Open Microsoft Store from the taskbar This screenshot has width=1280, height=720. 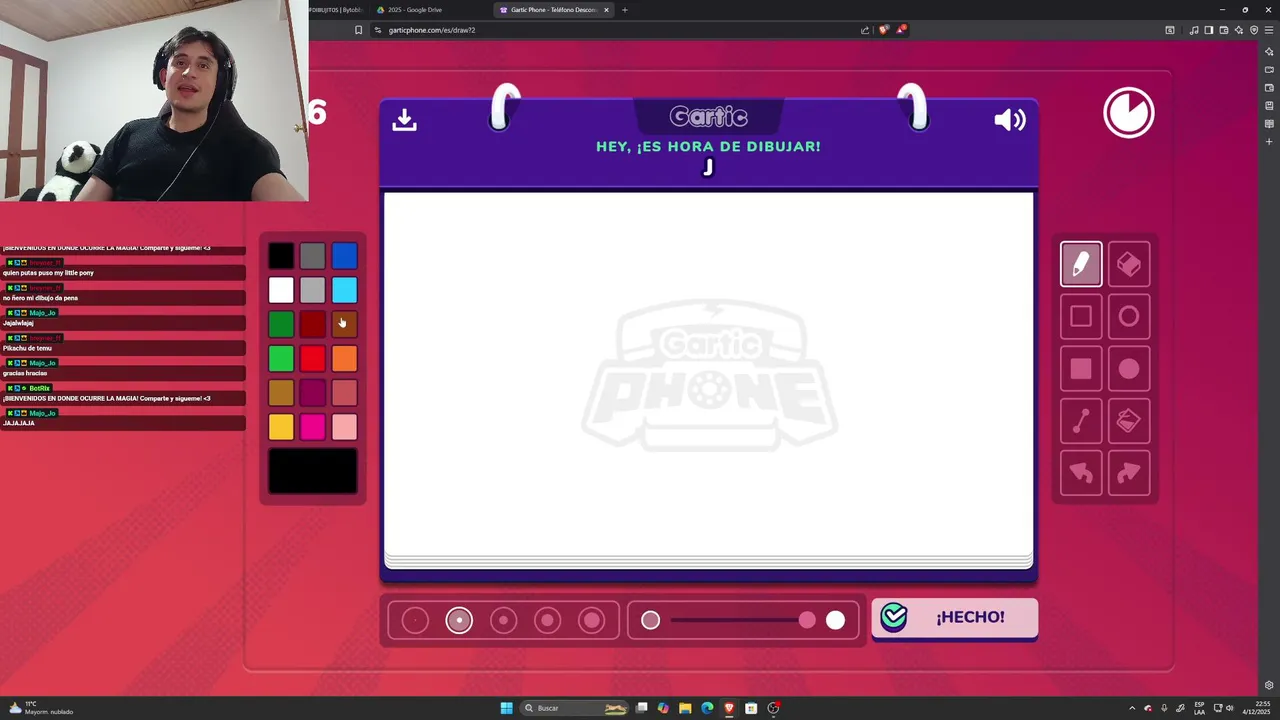pyautogui.click(x=751, y=708)
